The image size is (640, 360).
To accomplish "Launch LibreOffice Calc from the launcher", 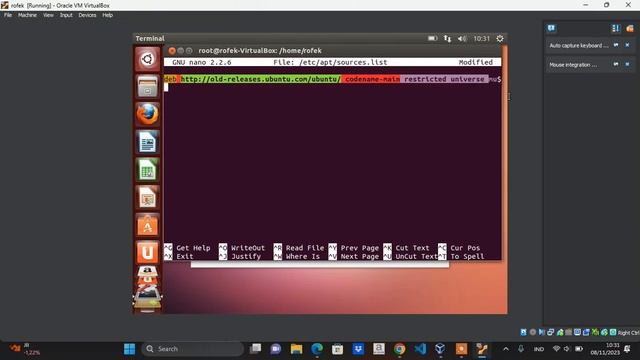I will coord(147,170).
